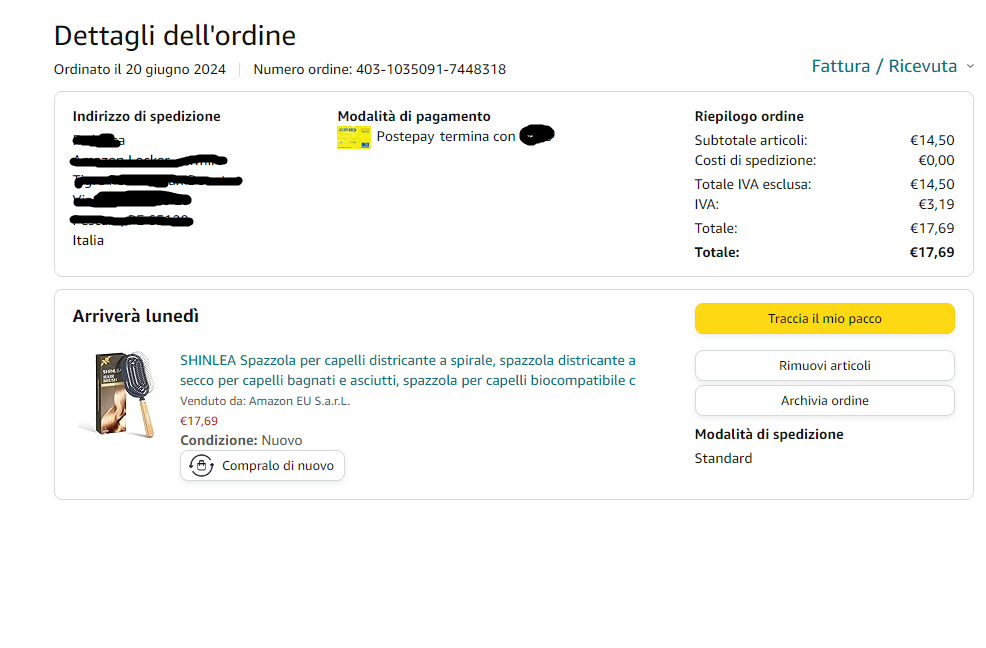This screenshot has height=648, width=986.
Task: Archive the order with Archivia ordine
Action: point(824,400)
